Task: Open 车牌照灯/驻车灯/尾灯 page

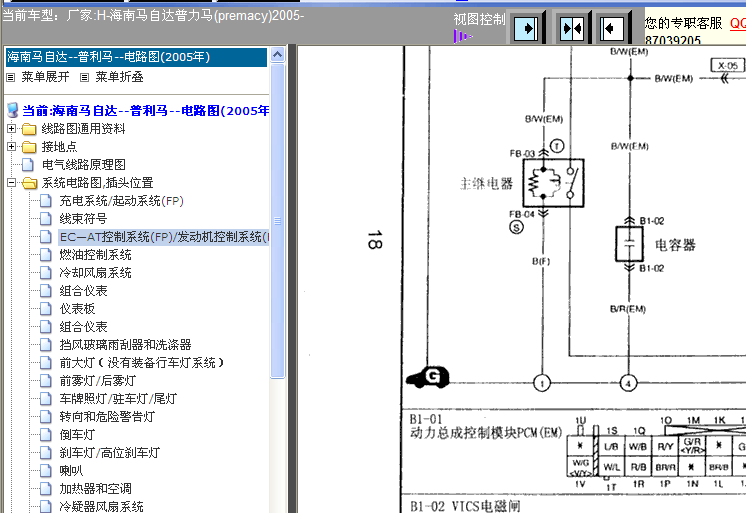Action: click(118, 399)
